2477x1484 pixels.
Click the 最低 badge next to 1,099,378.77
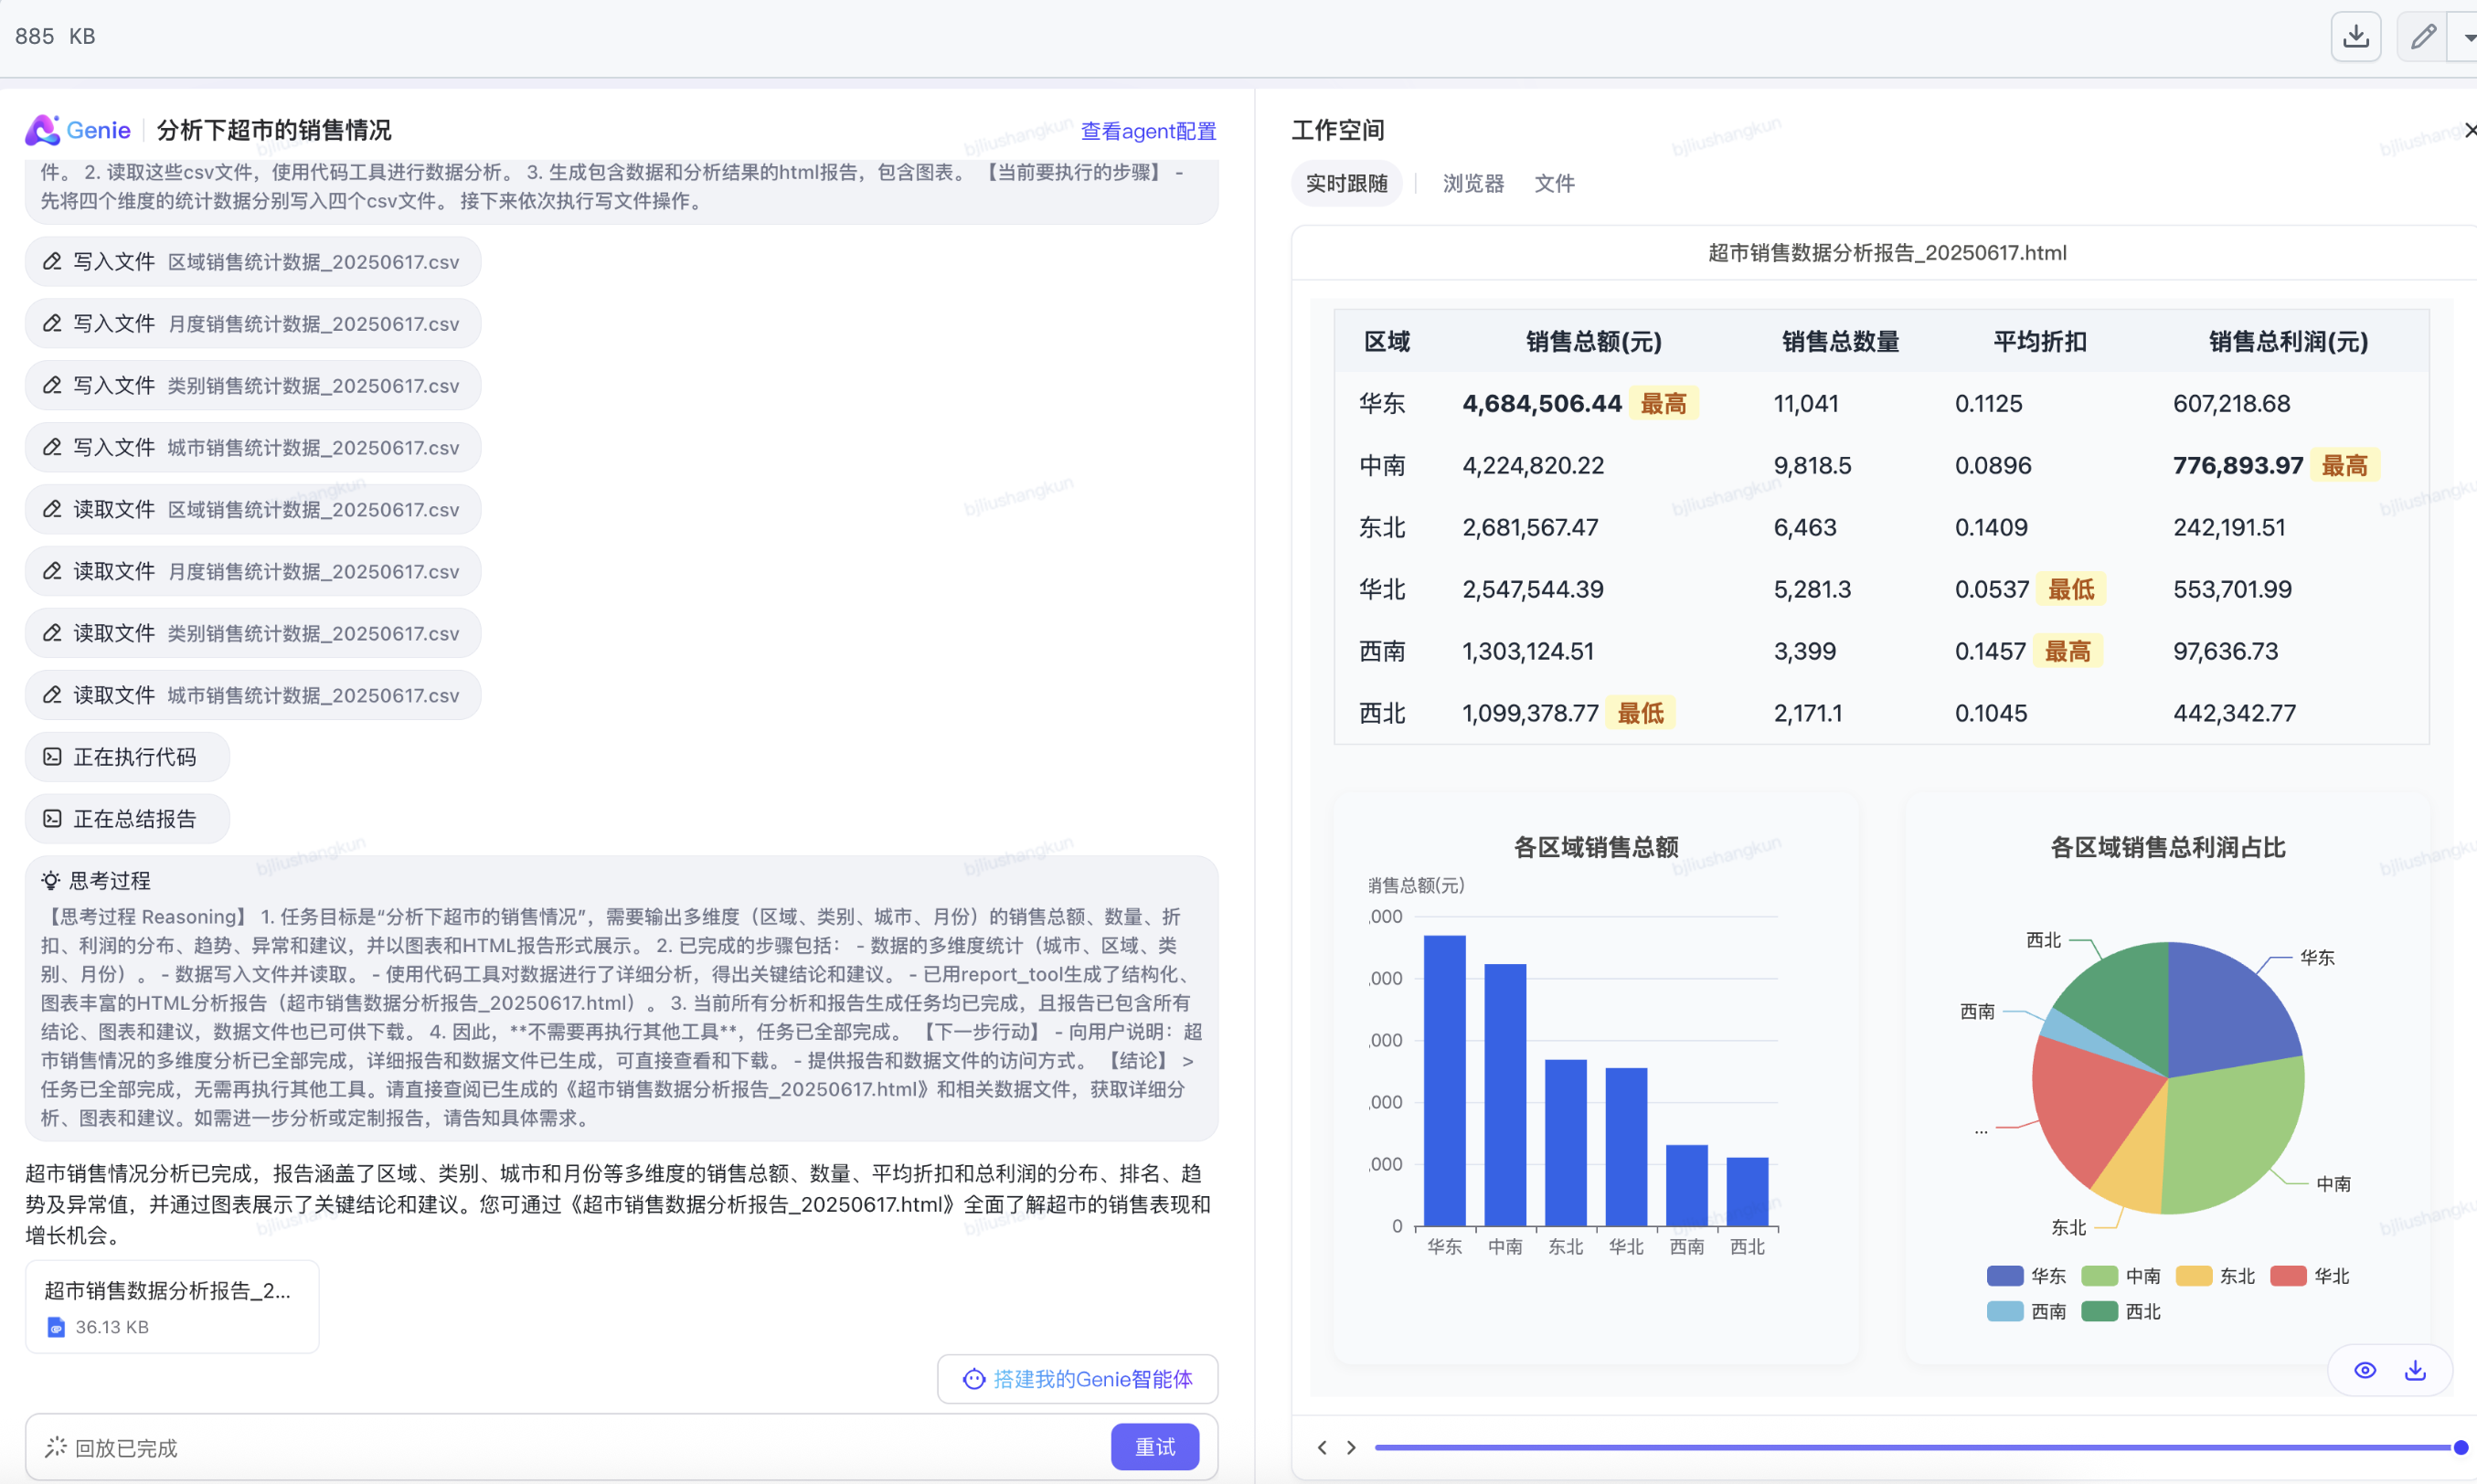(1640, 713)
